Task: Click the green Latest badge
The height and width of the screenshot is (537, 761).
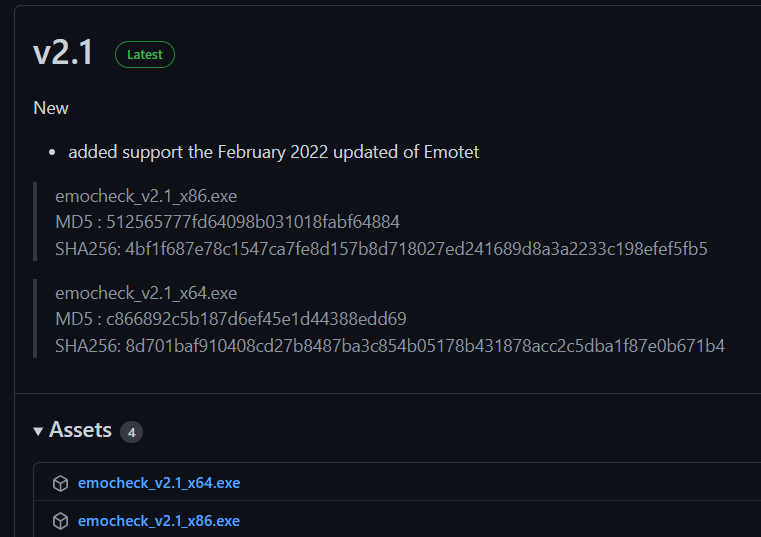Action: pos(145,54)
